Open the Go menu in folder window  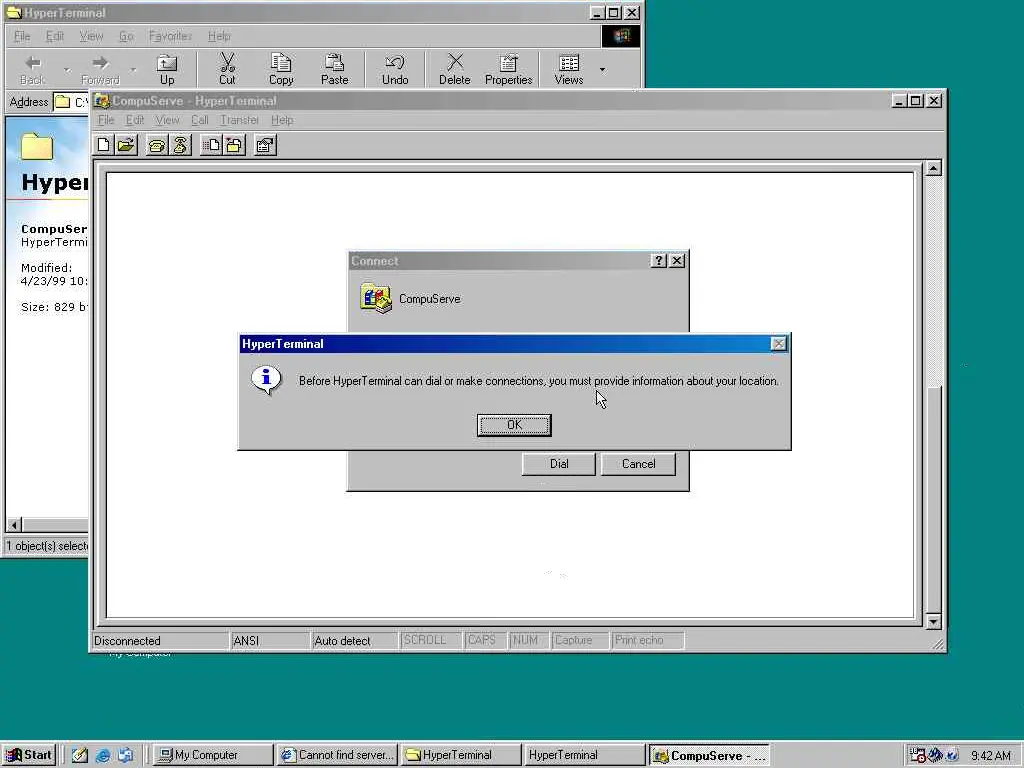[x=126, y=36]
